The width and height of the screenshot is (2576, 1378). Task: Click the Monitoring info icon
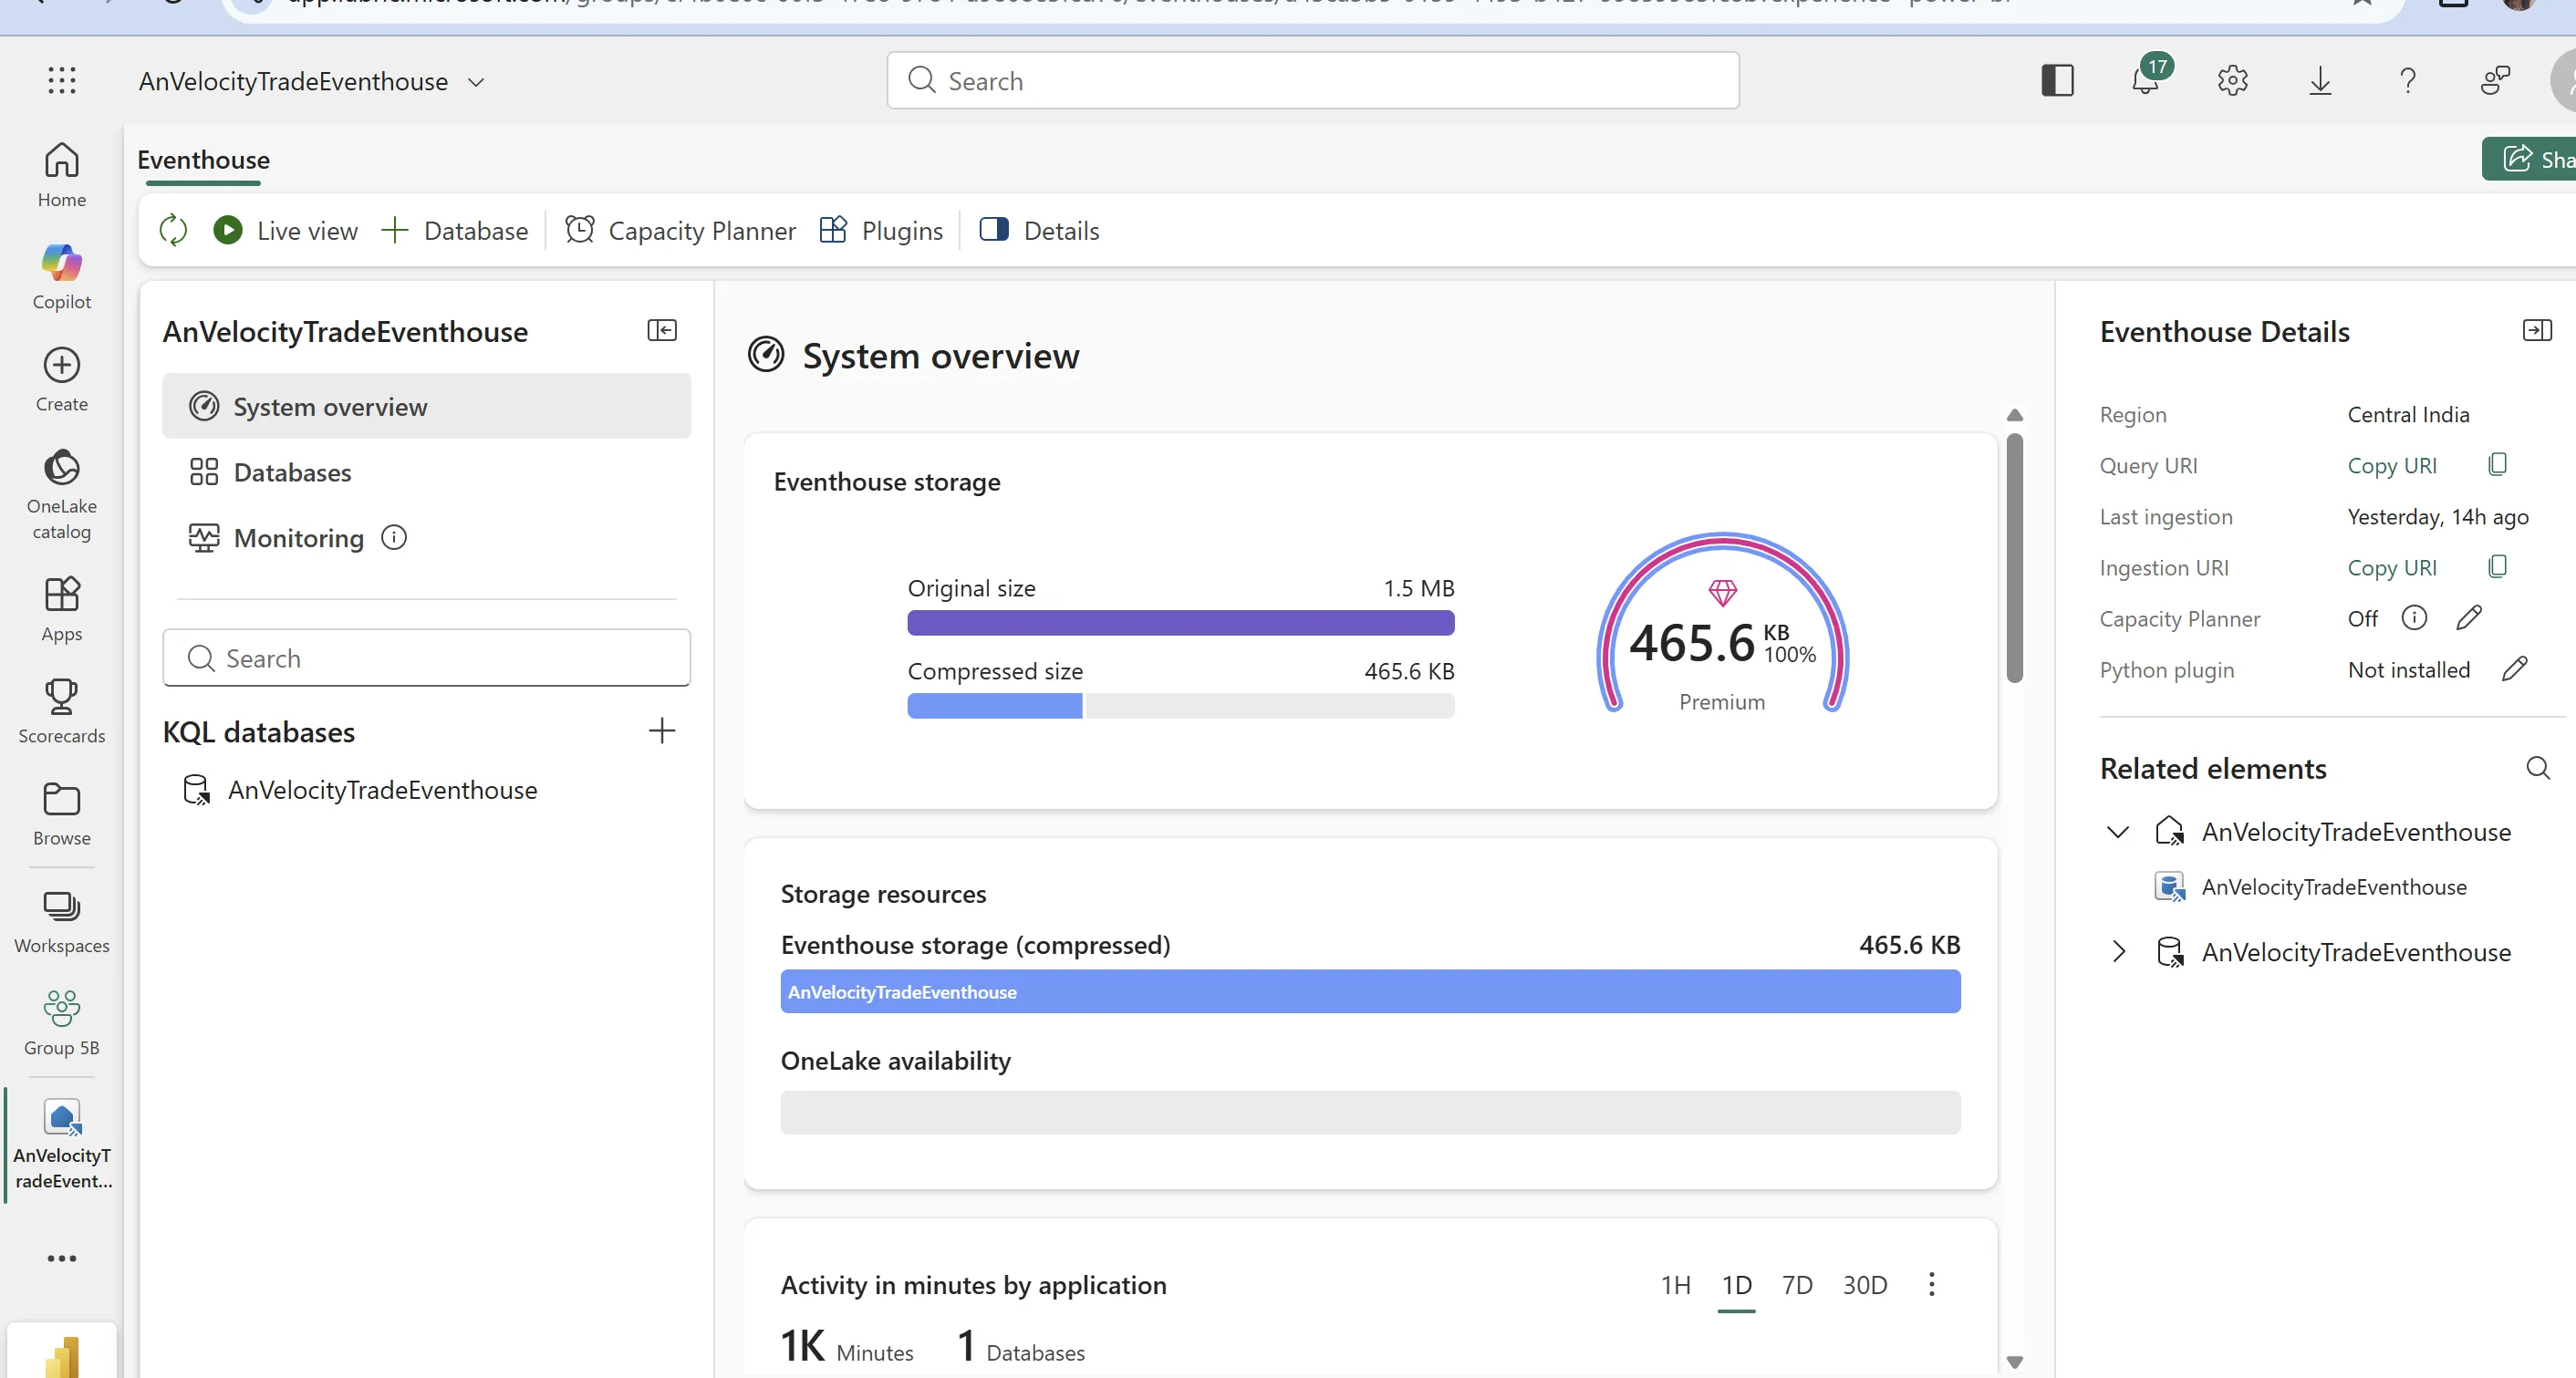(x=394, y=538)
